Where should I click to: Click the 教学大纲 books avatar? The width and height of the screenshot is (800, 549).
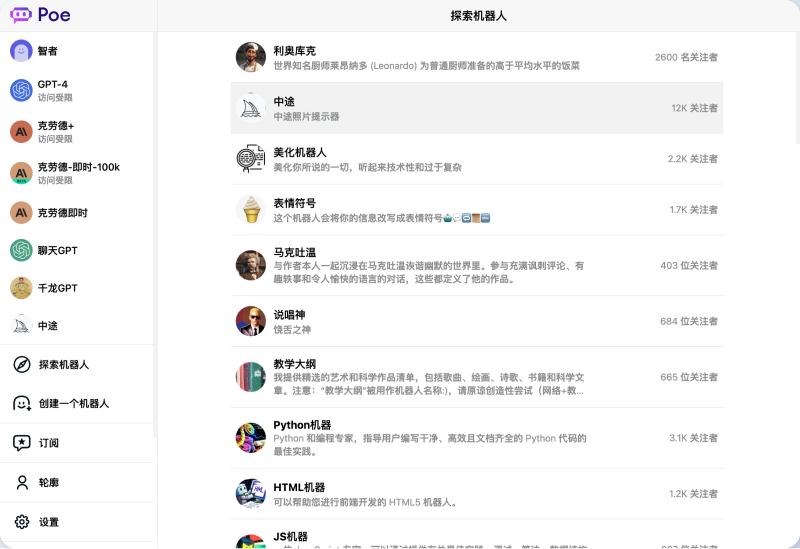251,377
